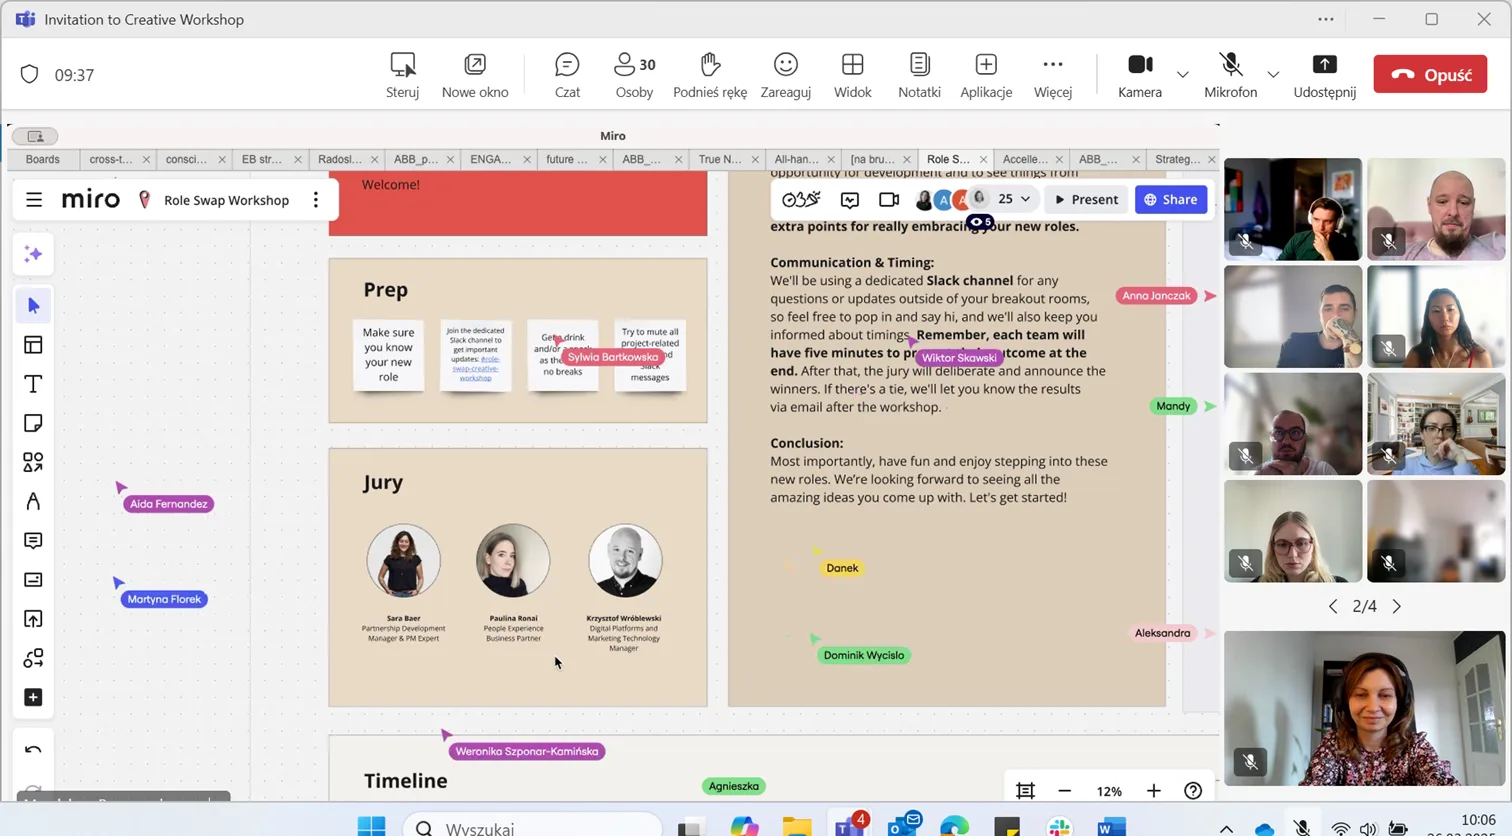Leave the meeting with Opuść button
Screen dimensions: 1512x836
point(1430,75)
